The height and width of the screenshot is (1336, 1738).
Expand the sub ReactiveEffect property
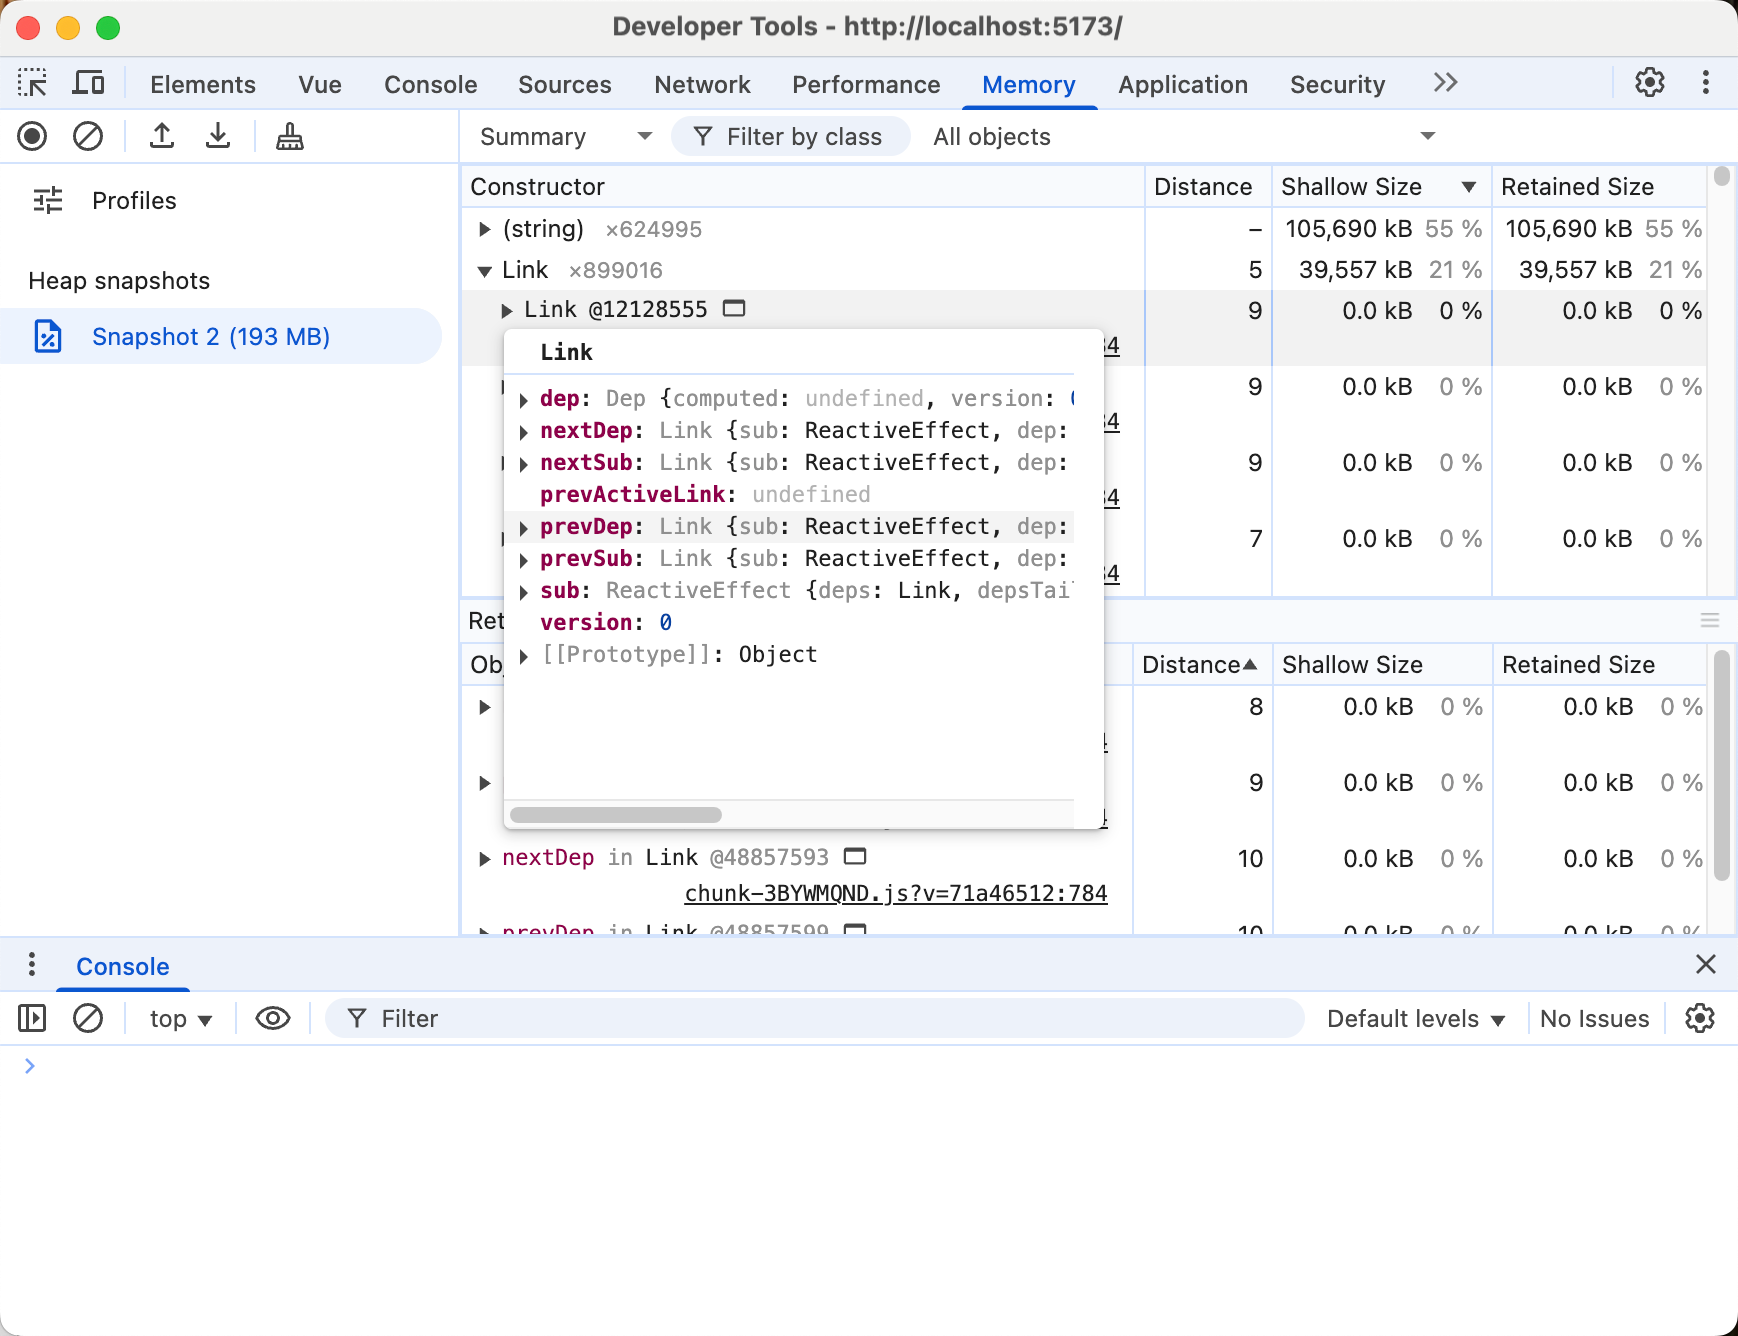[524, 592]
